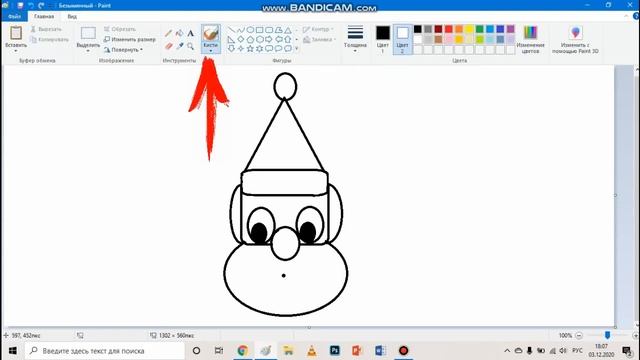Choose the Pentagon shape
This screenshot has height=360, width=640.
250,40
